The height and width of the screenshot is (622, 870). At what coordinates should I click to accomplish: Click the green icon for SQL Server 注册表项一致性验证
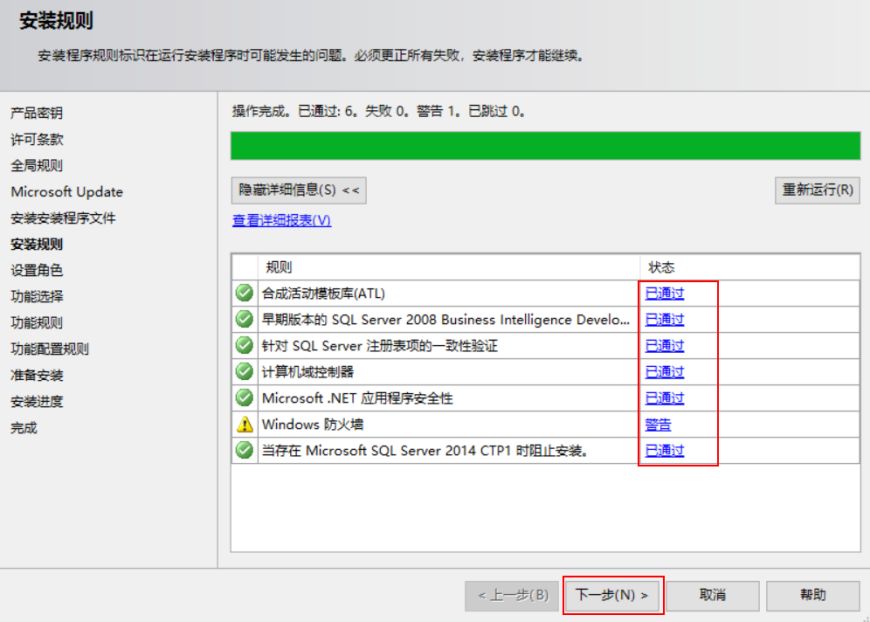point(244,345)
